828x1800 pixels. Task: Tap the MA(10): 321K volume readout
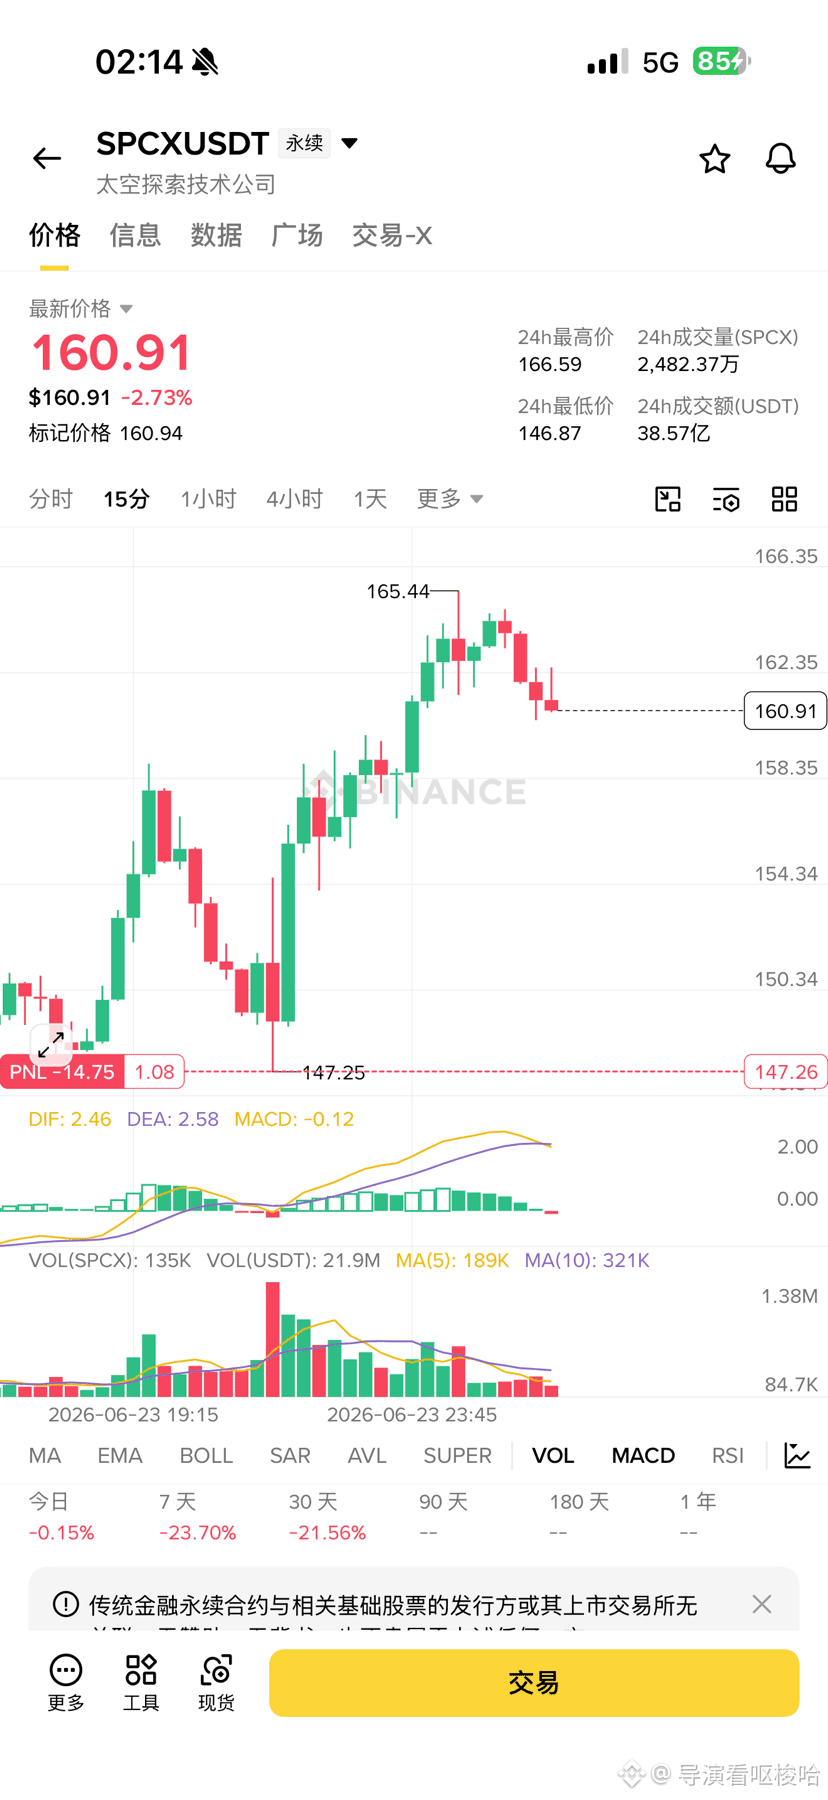click(587, 1260)
